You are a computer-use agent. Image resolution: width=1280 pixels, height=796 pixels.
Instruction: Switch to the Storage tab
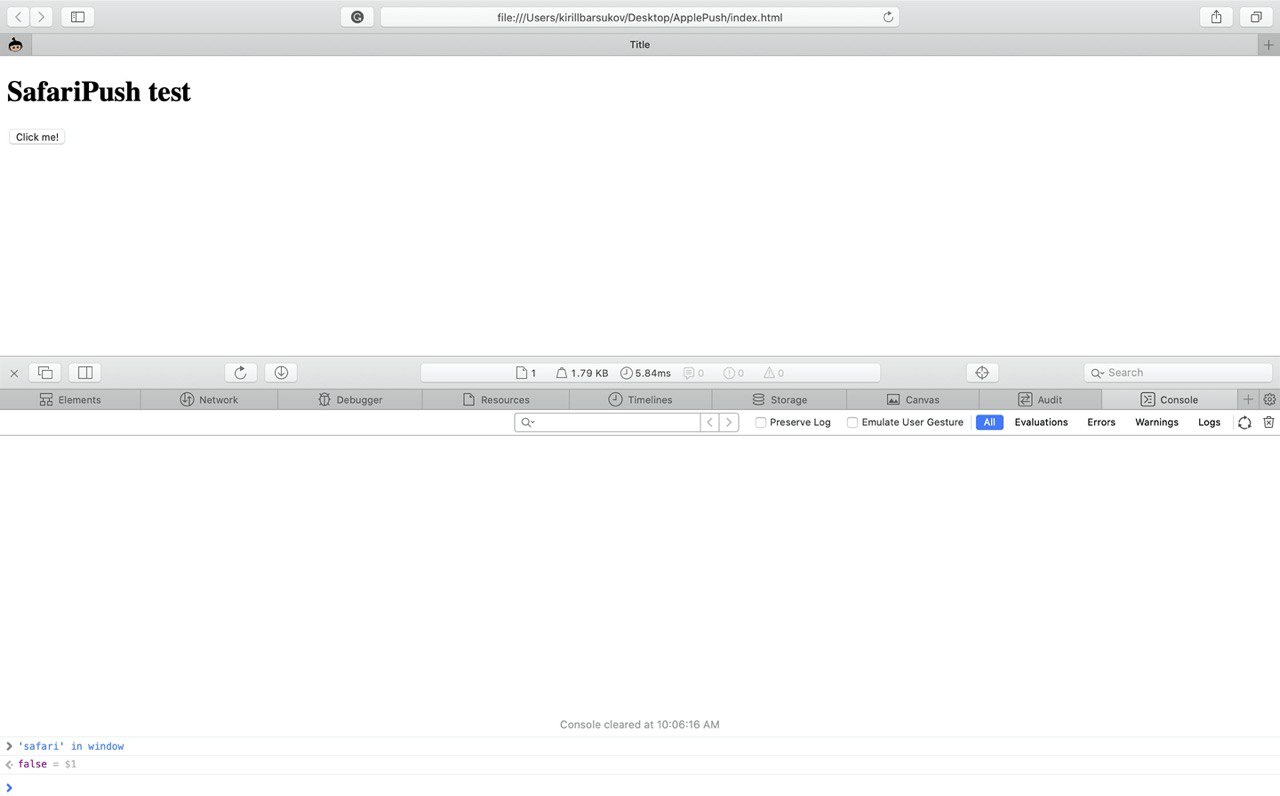(x=779, y=399)
